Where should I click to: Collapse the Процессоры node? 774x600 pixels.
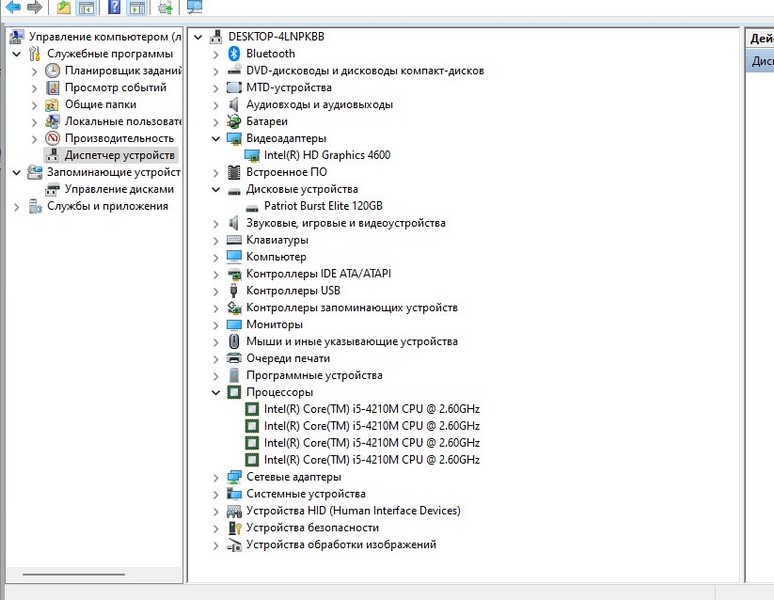[216, 393]
